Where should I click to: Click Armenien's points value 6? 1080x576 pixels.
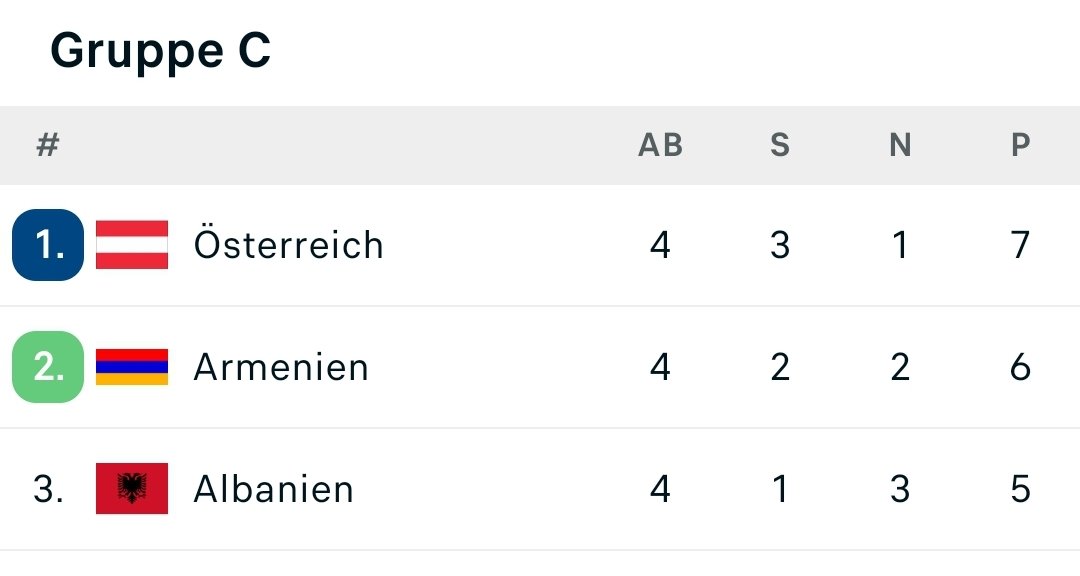[x=1021, y=367]
